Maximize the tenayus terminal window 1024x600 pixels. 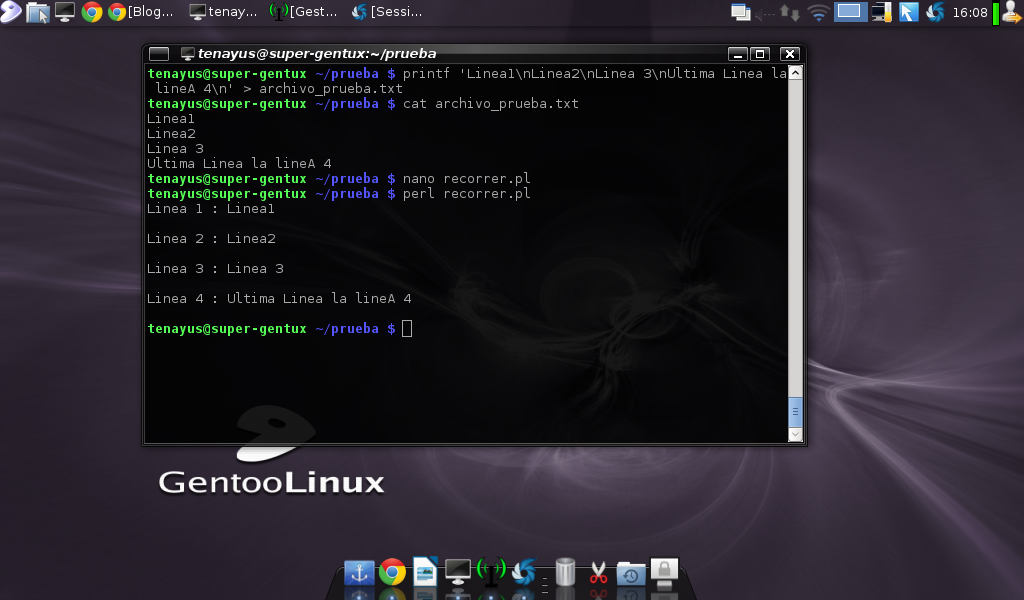point(760,54)
